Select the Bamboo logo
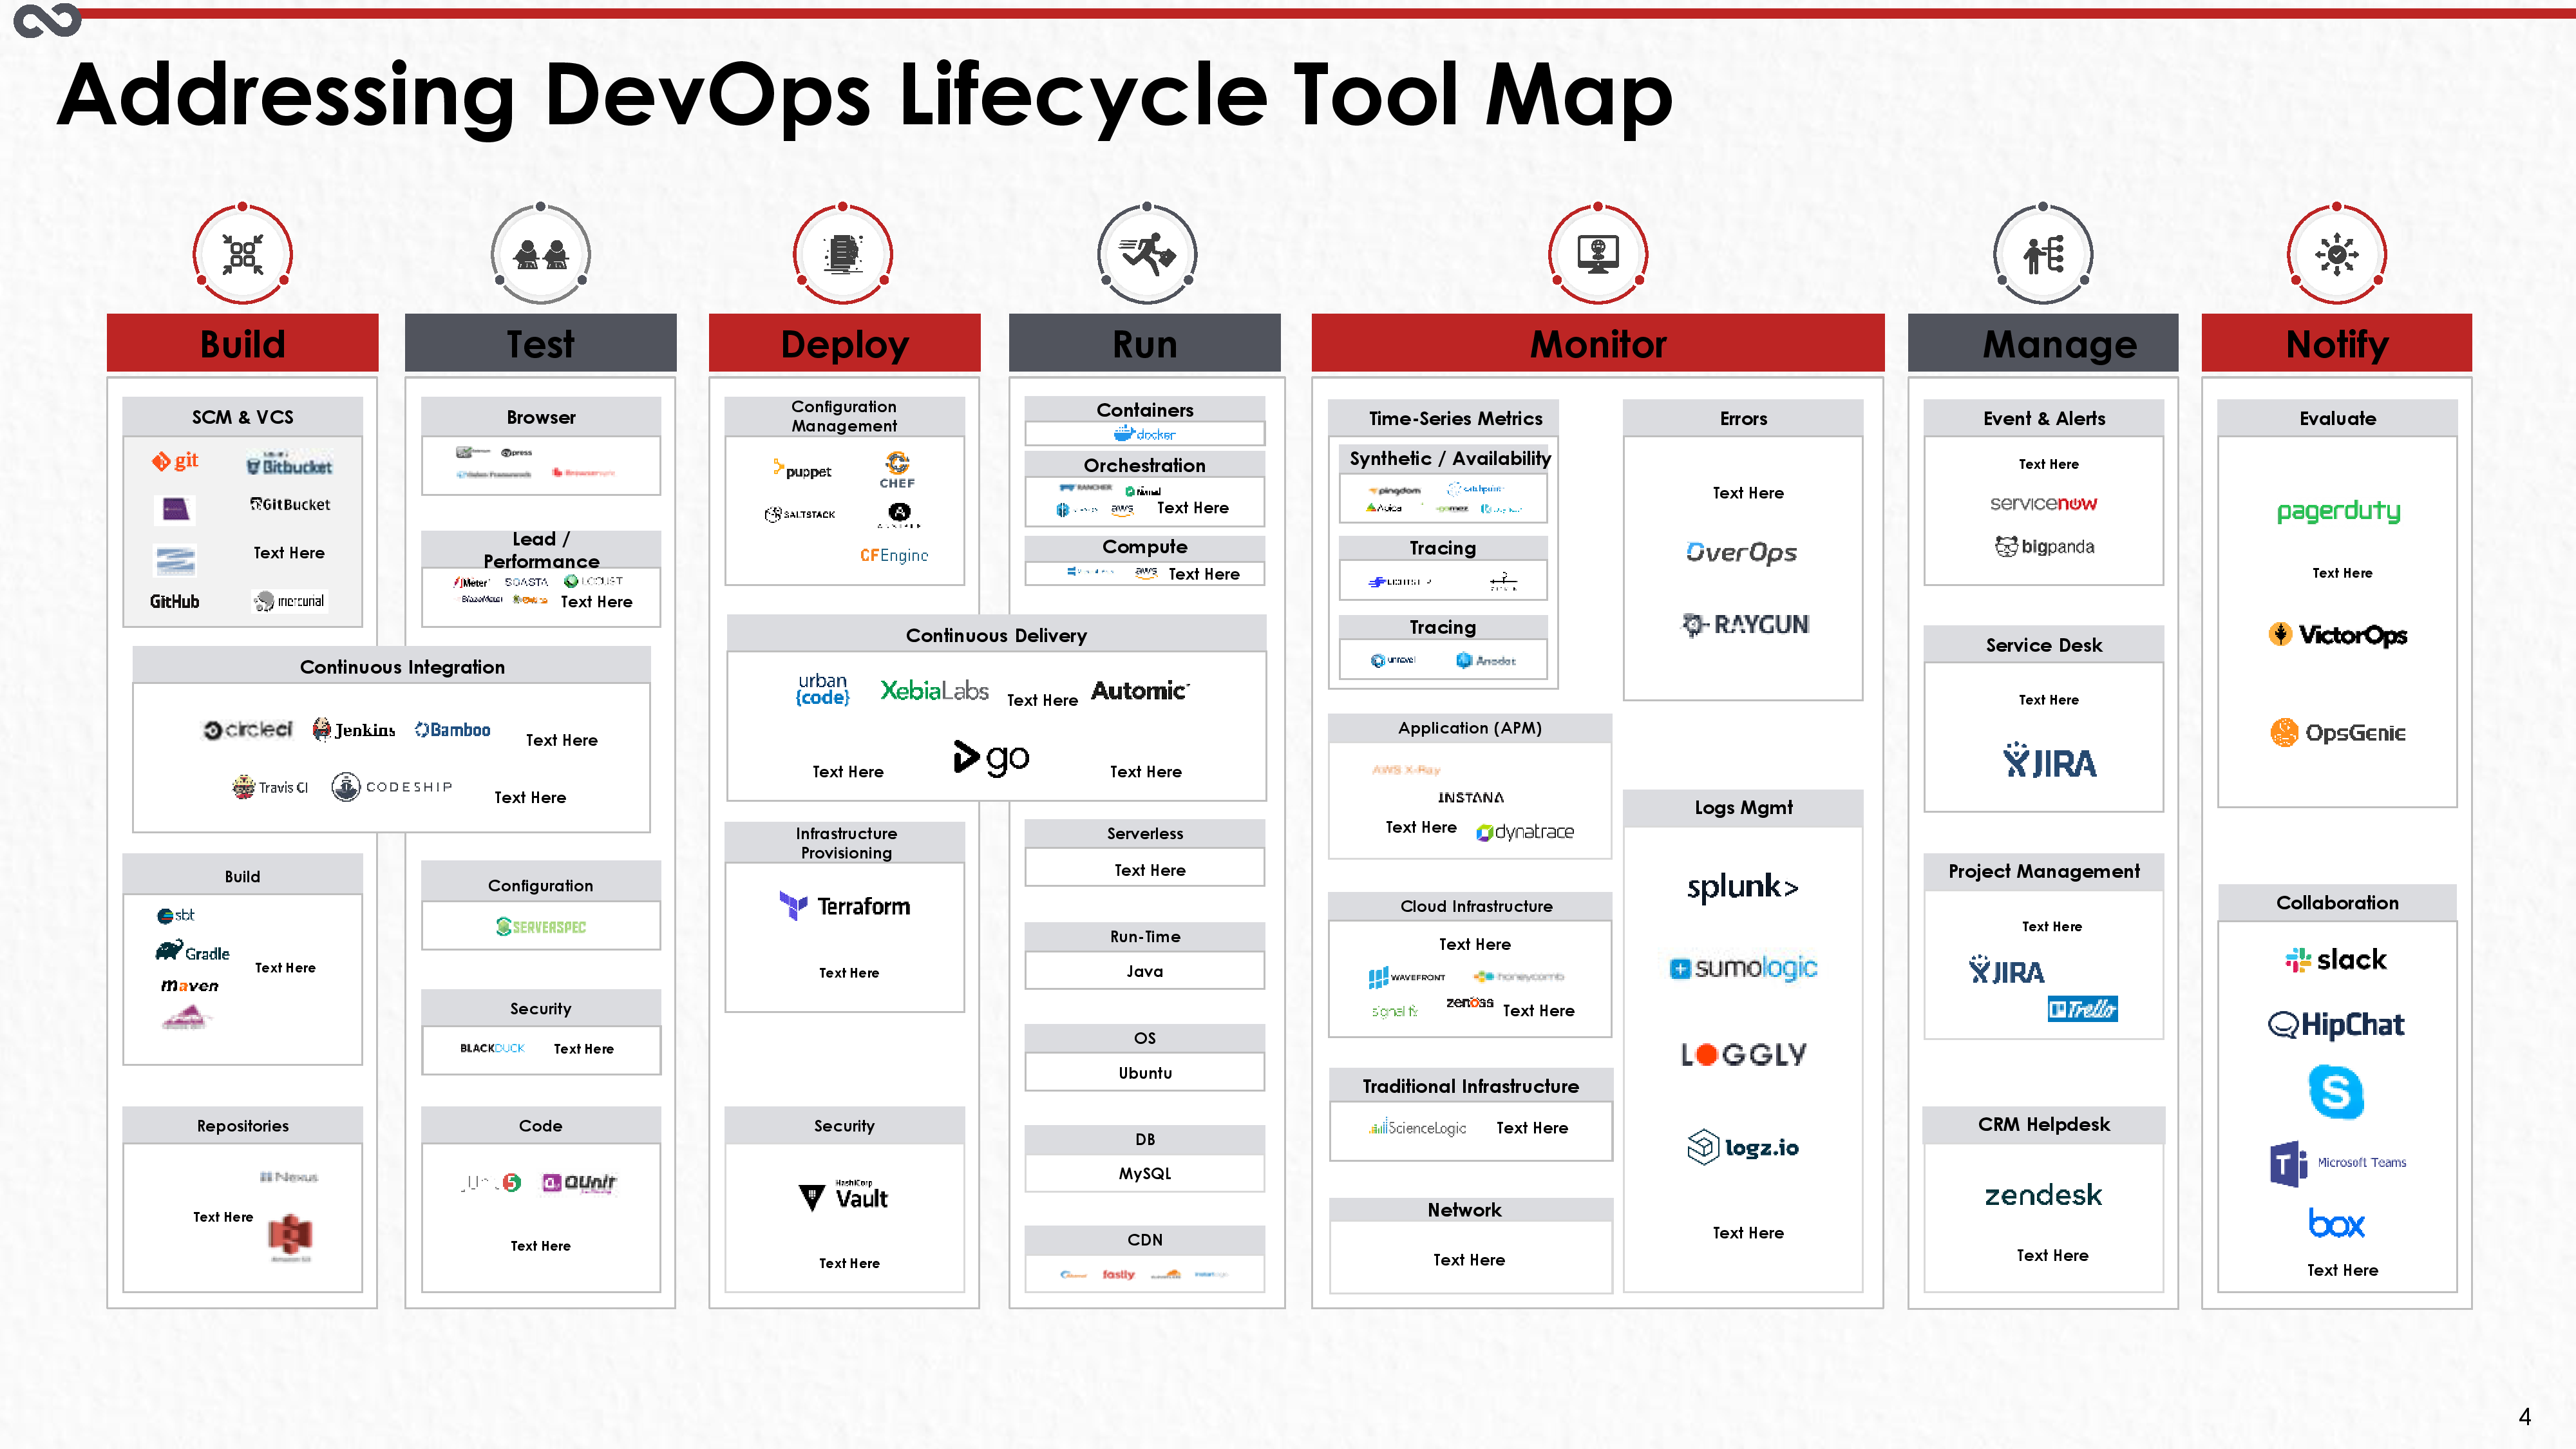 453,730
